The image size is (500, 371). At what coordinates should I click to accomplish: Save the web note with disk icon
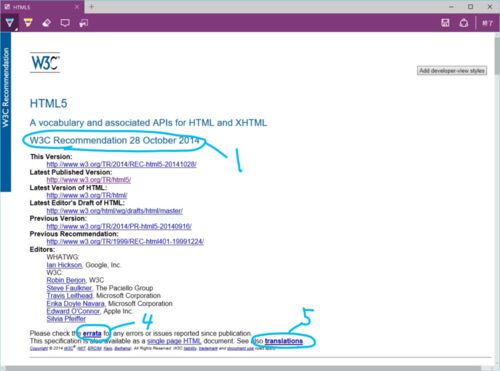445,23
